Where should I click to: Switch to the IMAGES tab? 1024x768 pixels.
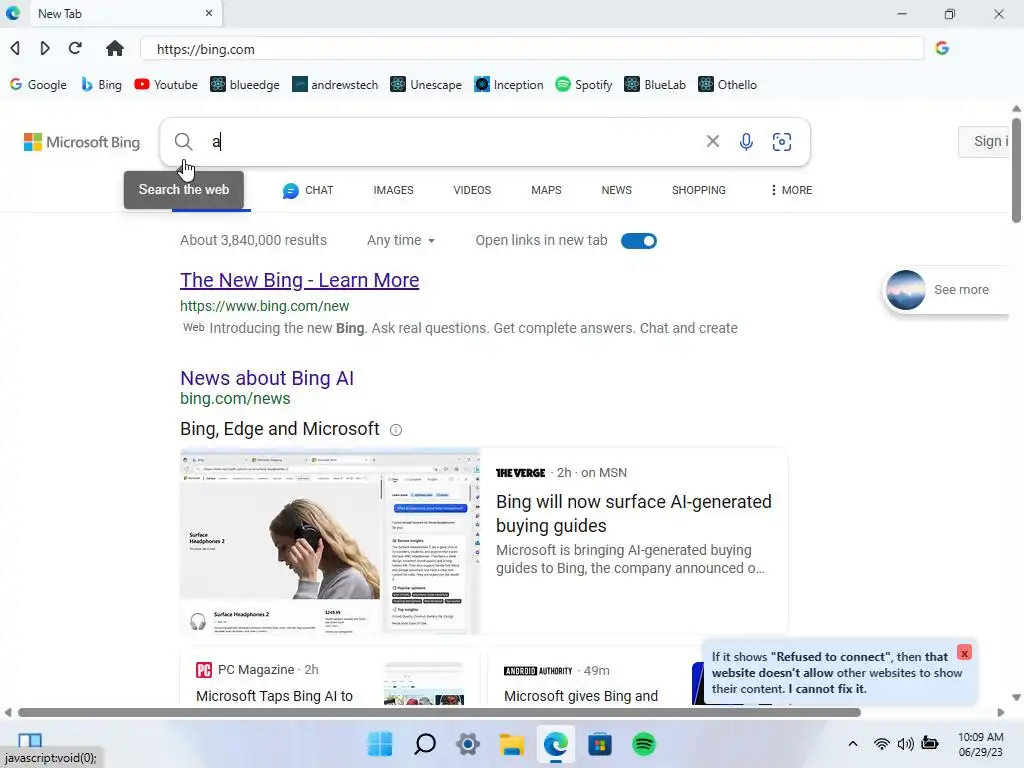(393, 190)
